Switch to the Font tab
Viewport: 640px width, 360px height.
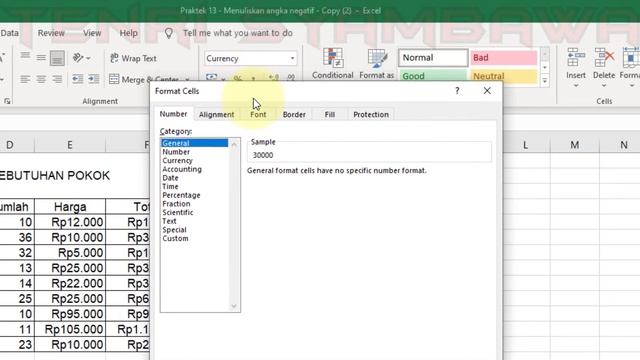[258, 115]
